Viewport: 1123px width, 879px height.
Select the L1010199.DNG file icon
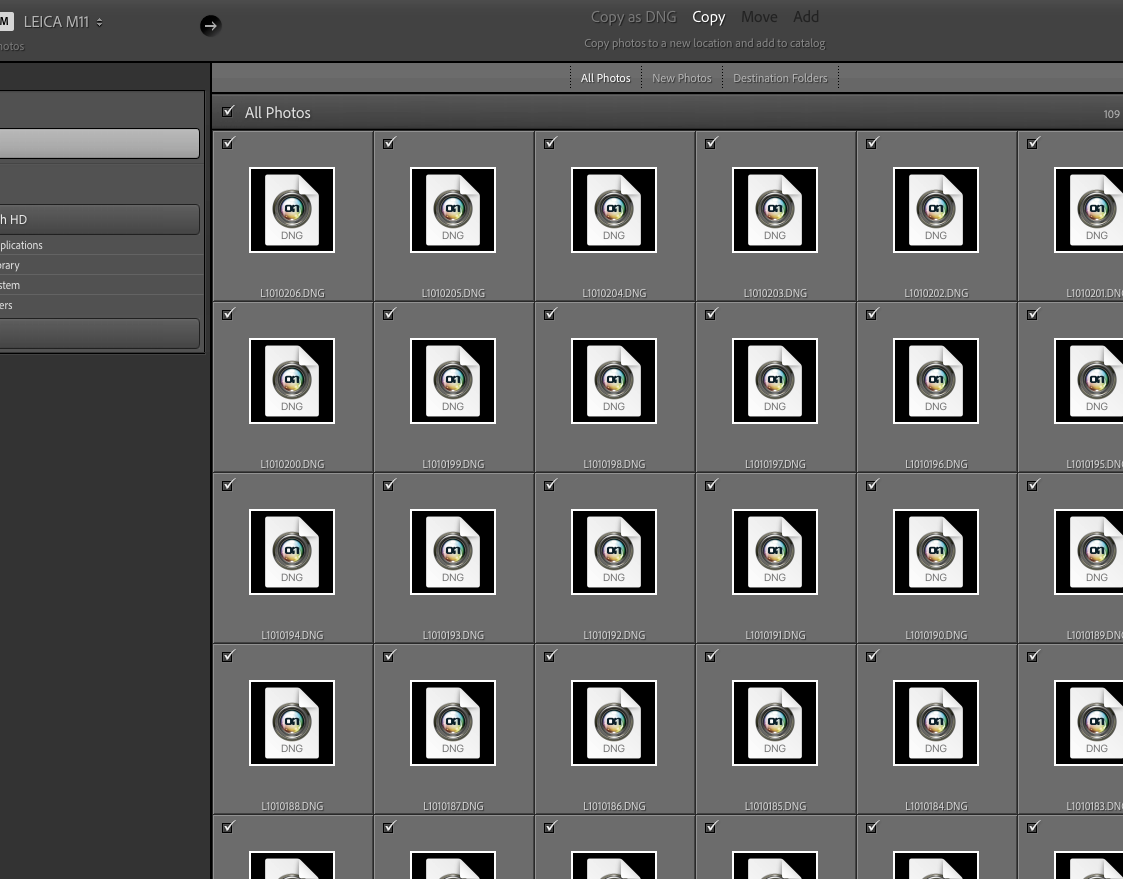pyautogui.click(x=453, y=381)
